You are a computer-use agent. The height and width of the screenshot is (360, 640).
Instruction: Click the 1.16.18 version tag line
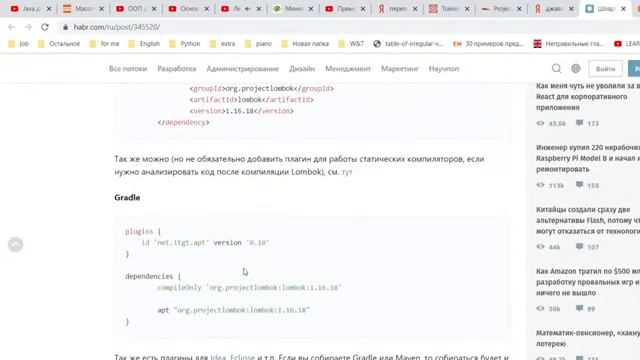pos(241,111)
